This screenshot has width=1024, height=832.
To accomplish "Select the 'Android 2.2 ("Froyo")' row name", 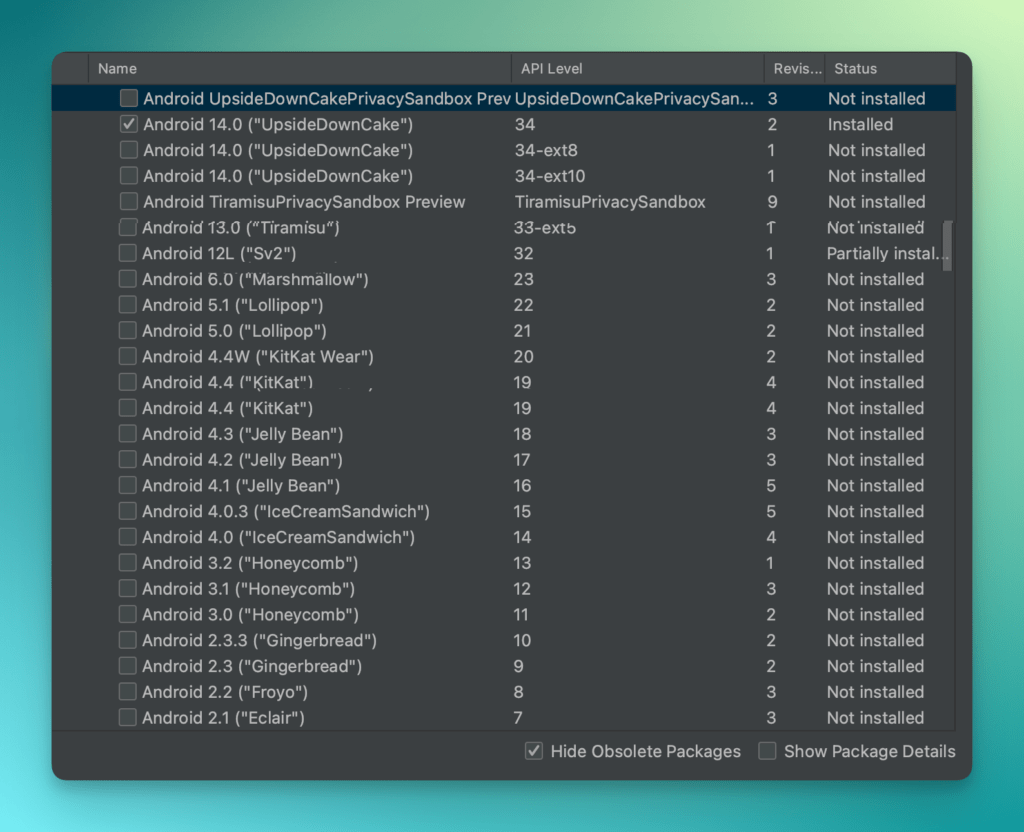I will click(x=225, y=692).
